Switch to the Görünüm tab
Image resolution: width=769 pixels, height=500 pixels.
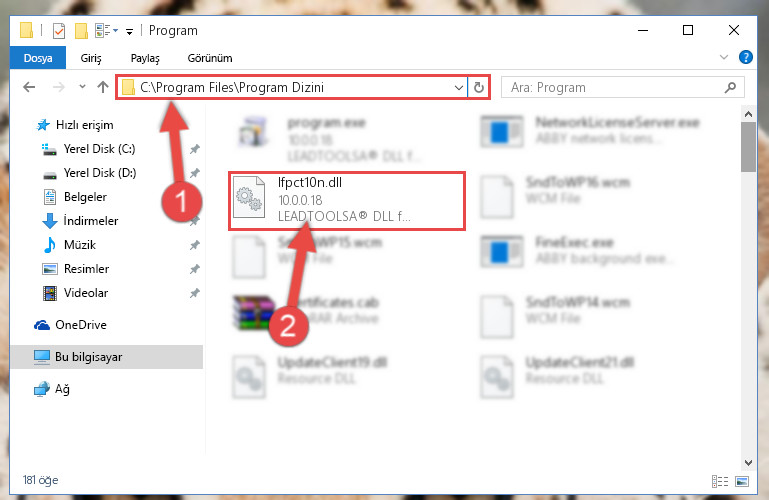point(210,58)
